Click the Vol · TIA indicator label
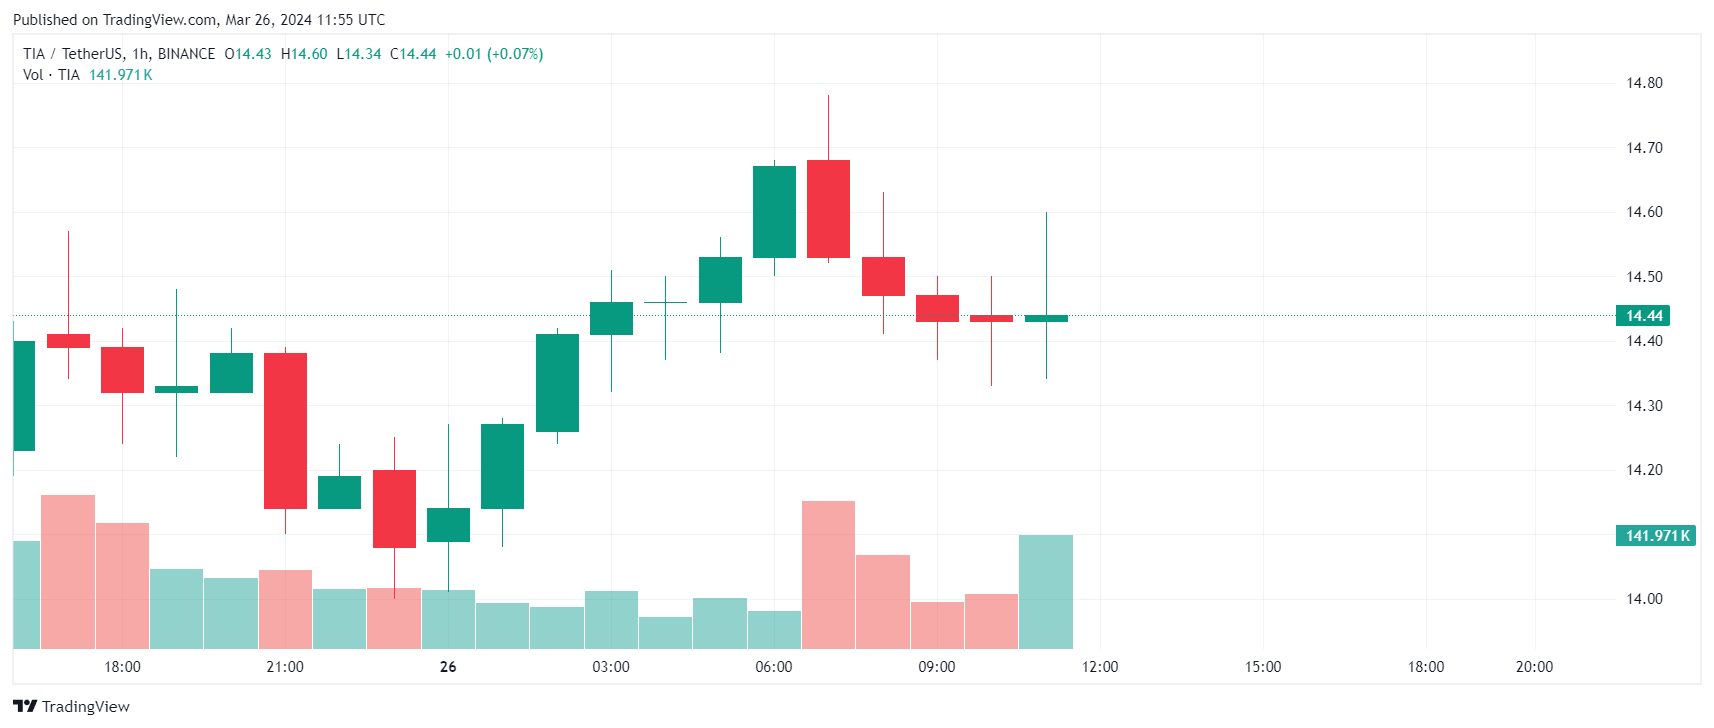 51,75
